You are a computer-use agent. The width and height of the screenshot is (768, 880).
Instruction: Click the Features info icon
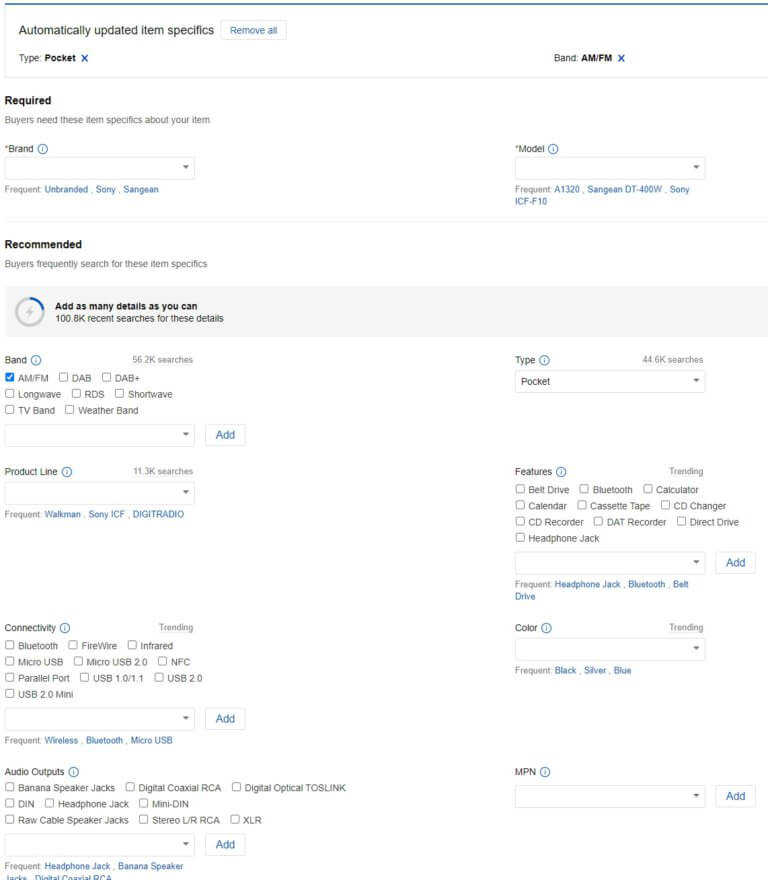[x=560, y=471]
